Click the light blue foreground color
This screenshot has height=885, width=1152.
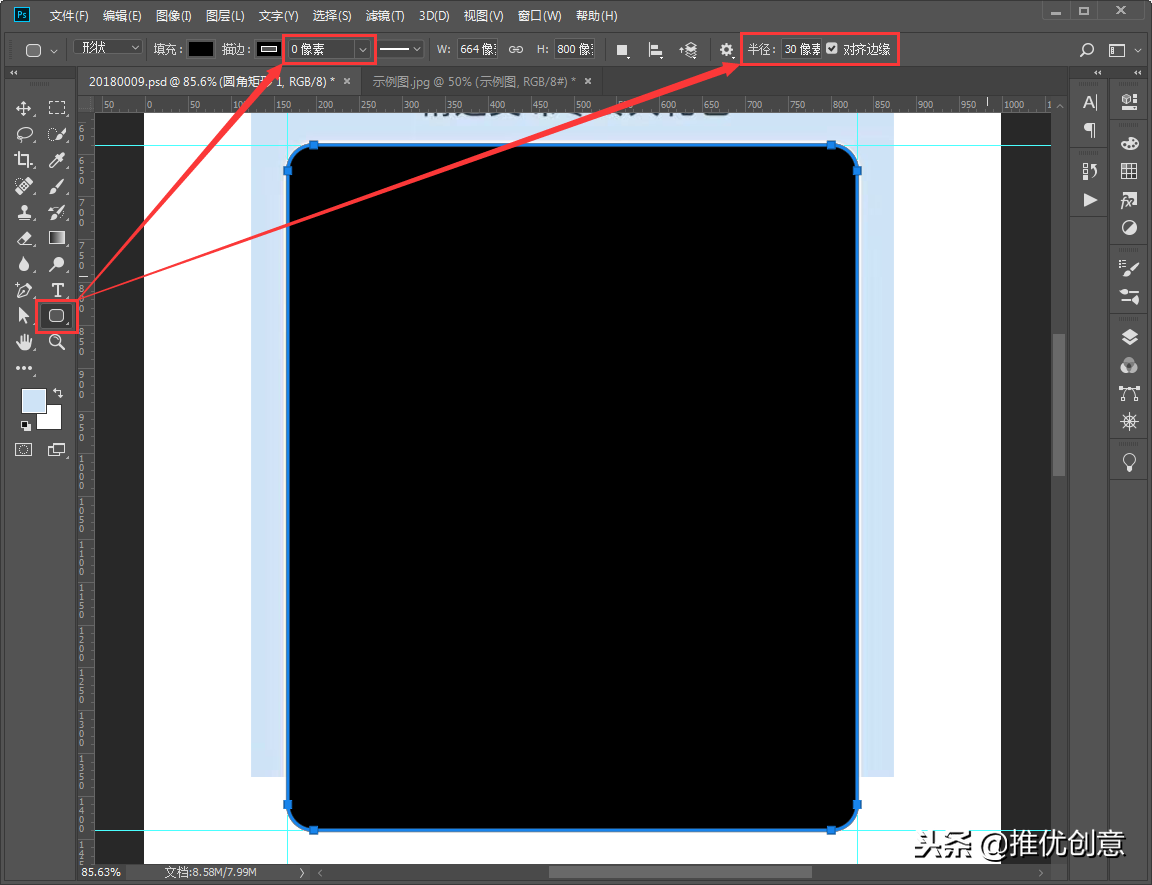32,400
